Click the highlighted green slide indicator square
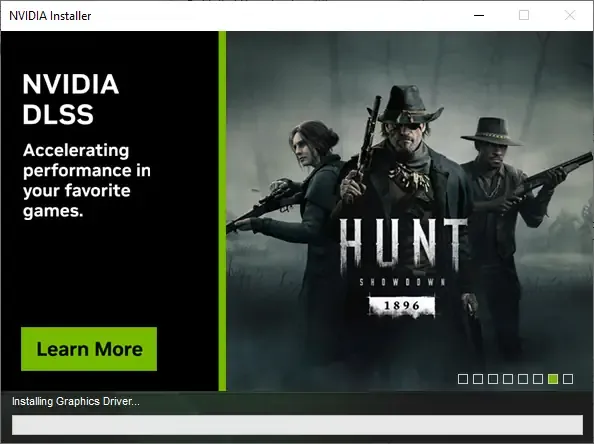Screen dimensions: 594x444 pyautogui.click(x=553, y=379)
